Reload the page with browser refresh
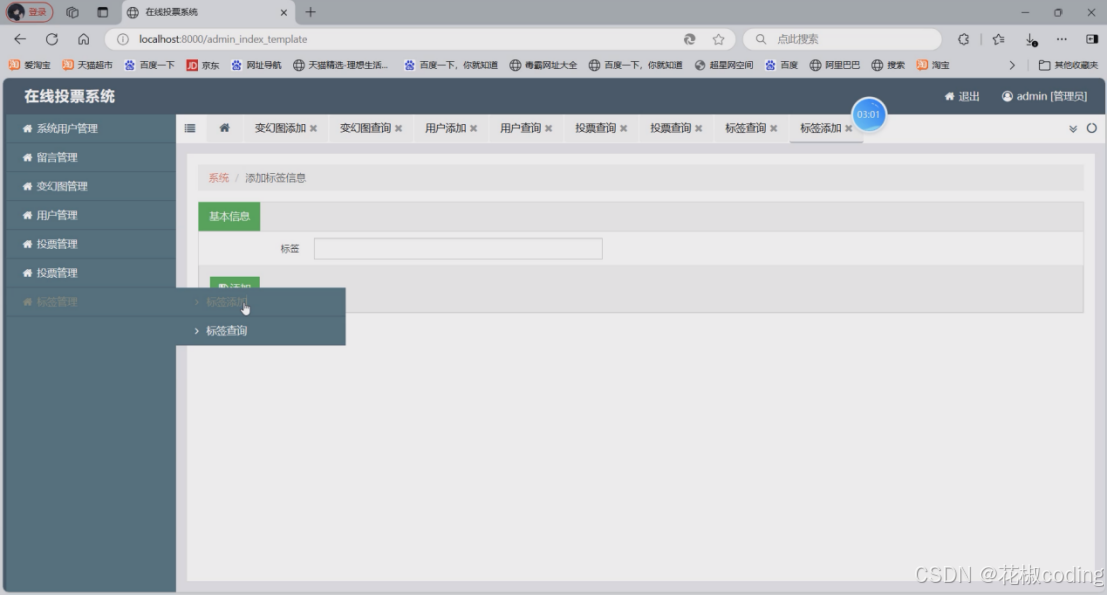1108x595 pixels. (52, 40)
